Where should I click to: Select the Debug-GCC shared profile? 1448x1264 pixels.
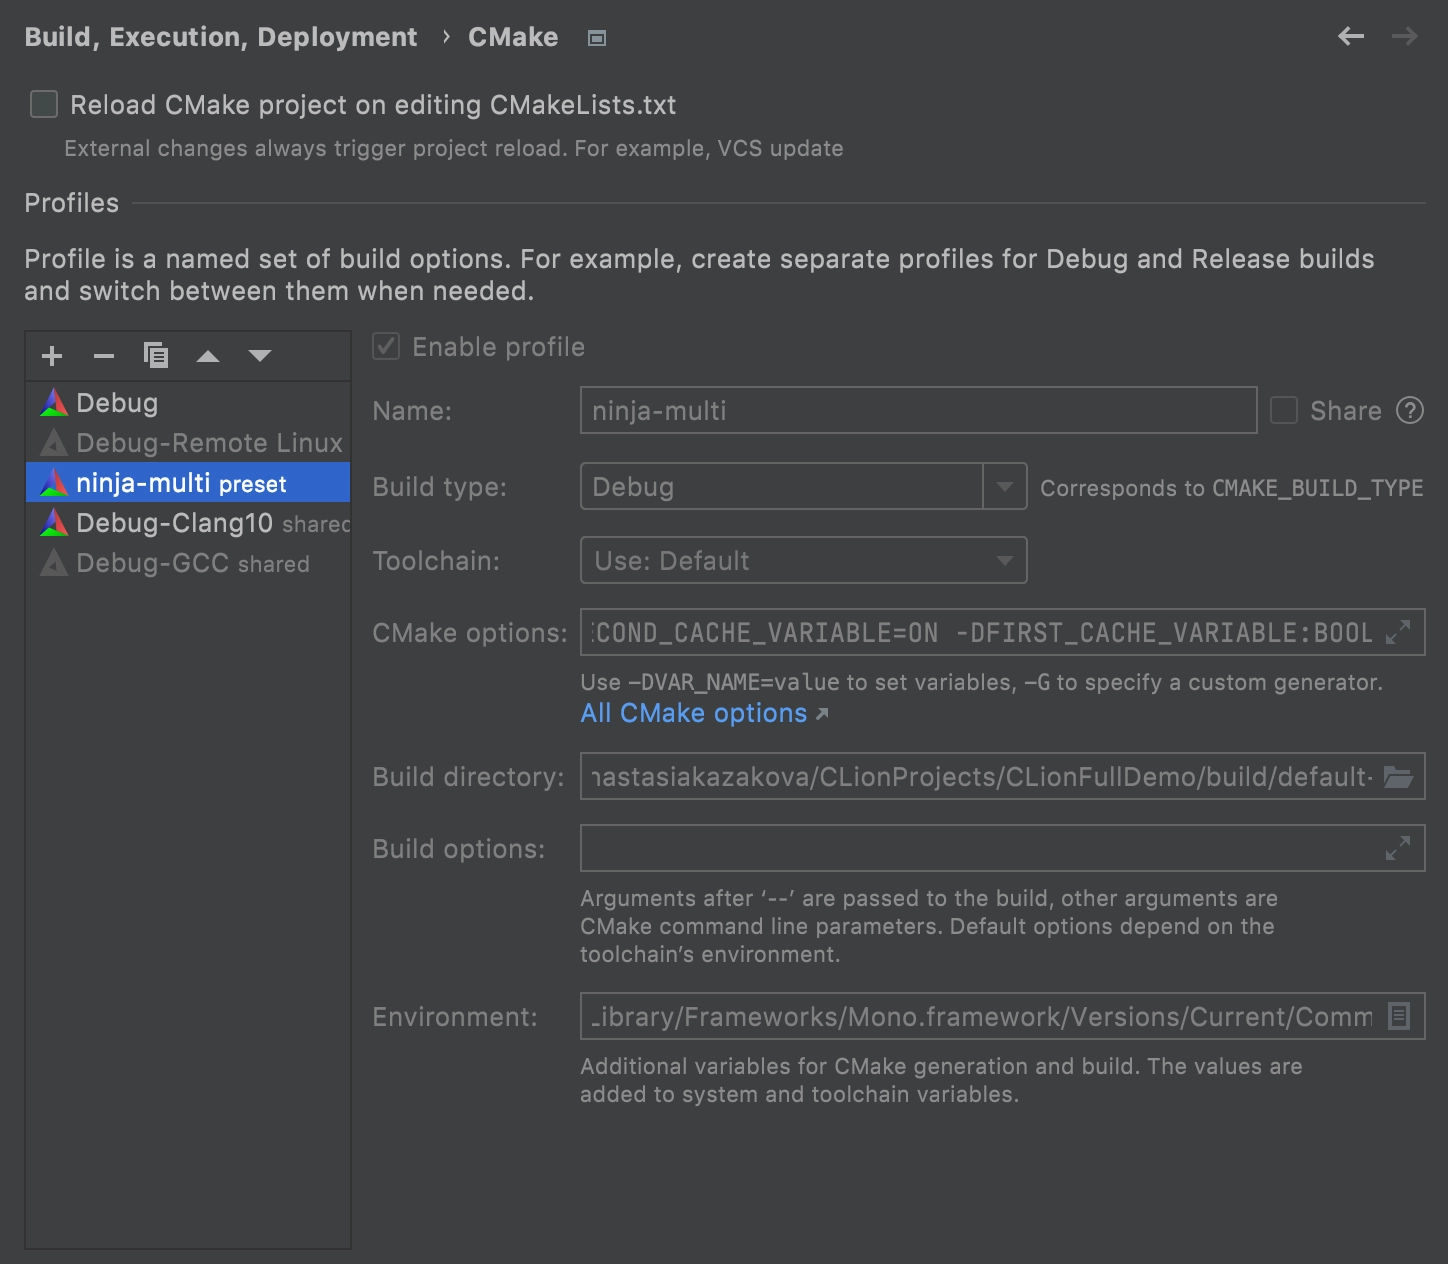click(188, 563)
